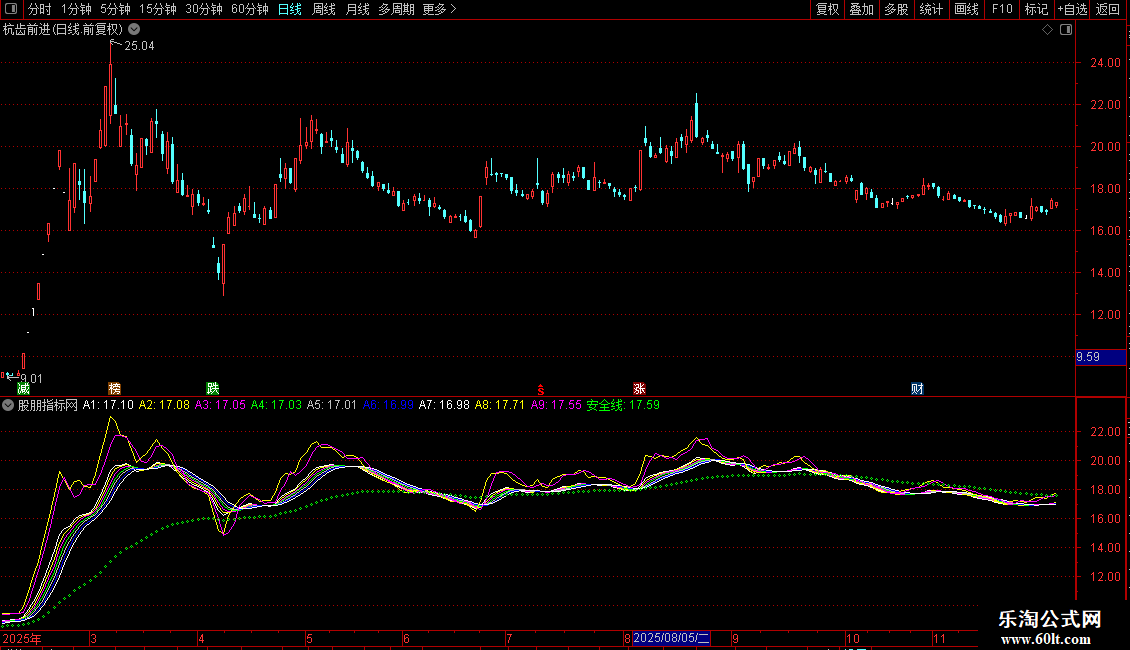Click the 画线 drawing tool button
The image size is (1130, 650).
966,10
